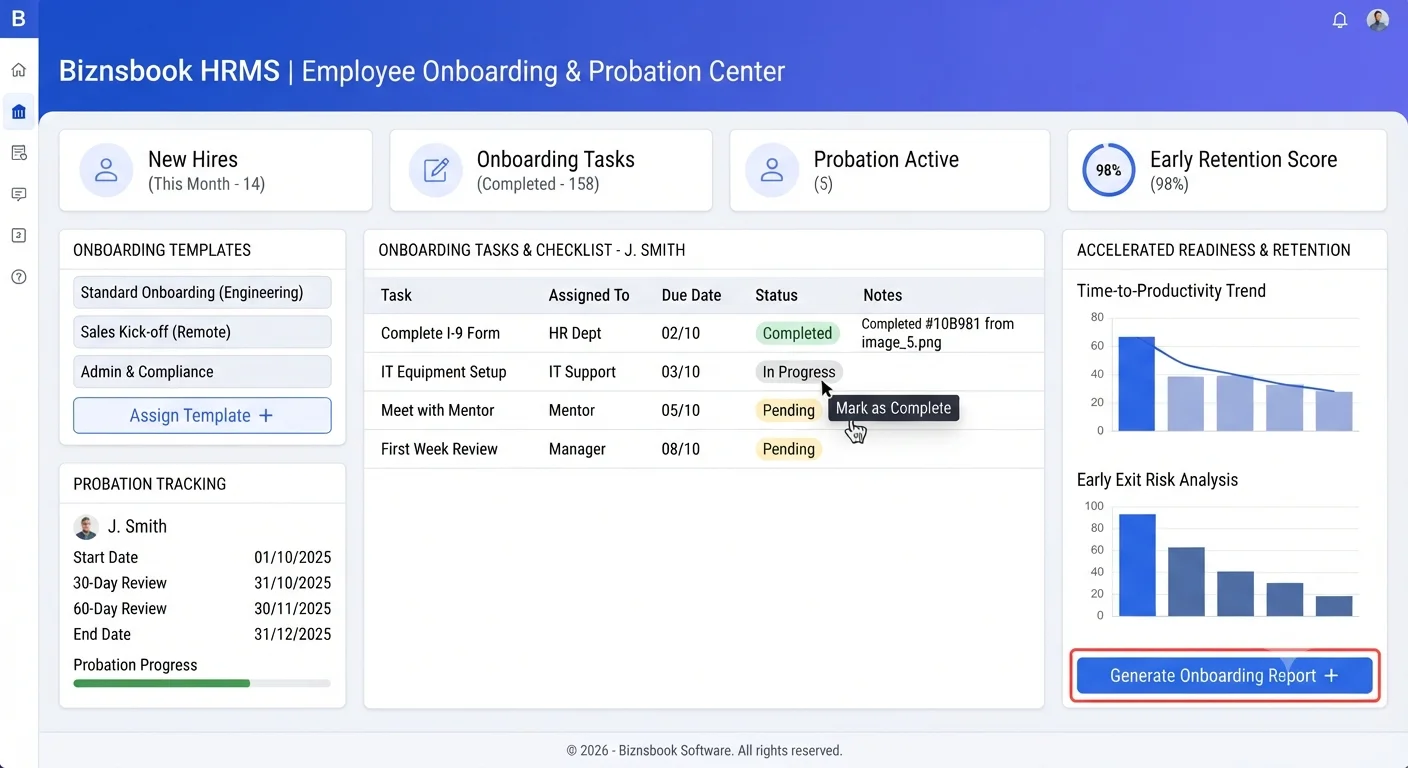Click the Onboarding Tasks pencil icon
Image resolution: width=1408 pixels, height=768 pixels.
(436, 170)
